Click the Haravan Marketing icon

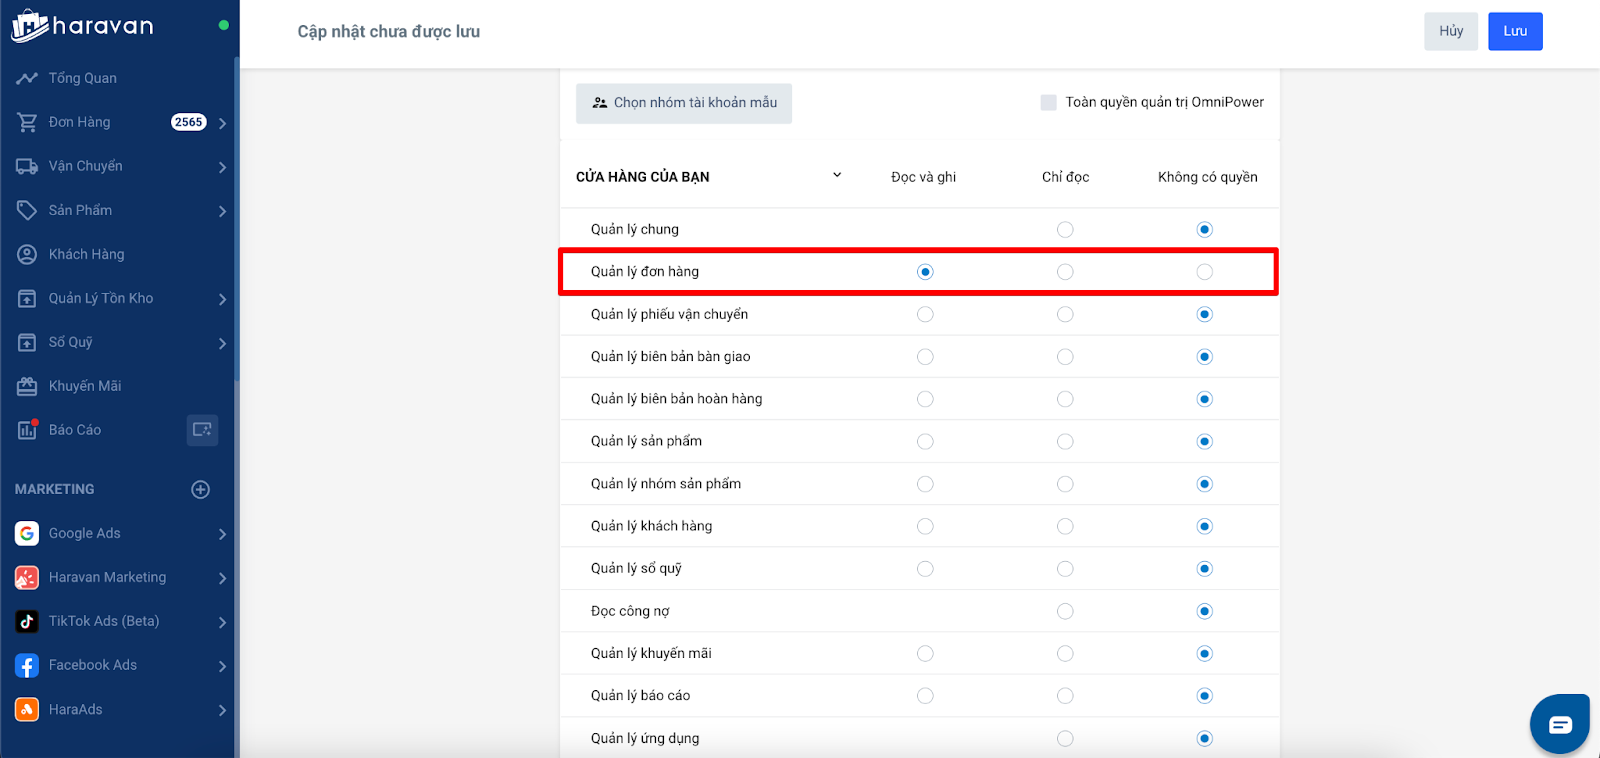pos(27,578)
